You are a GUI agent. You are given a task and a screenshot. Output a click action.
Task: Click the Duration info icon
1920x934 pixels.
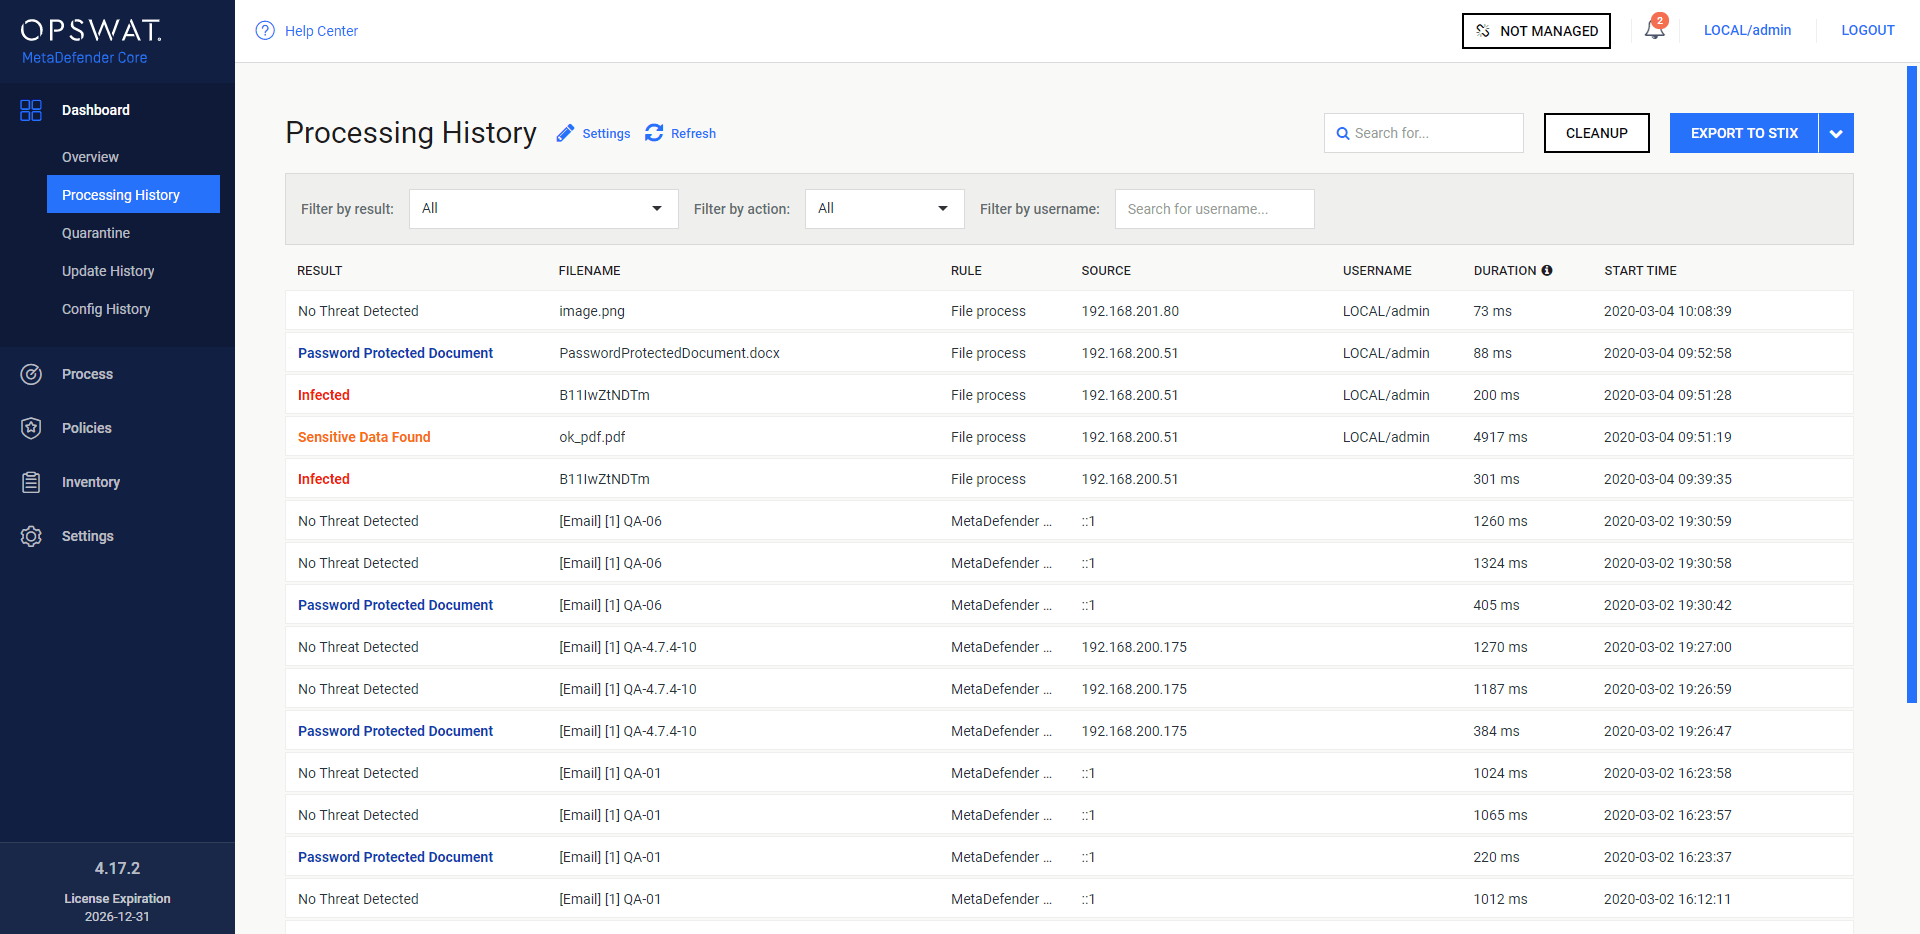[x=1547, y=271]
